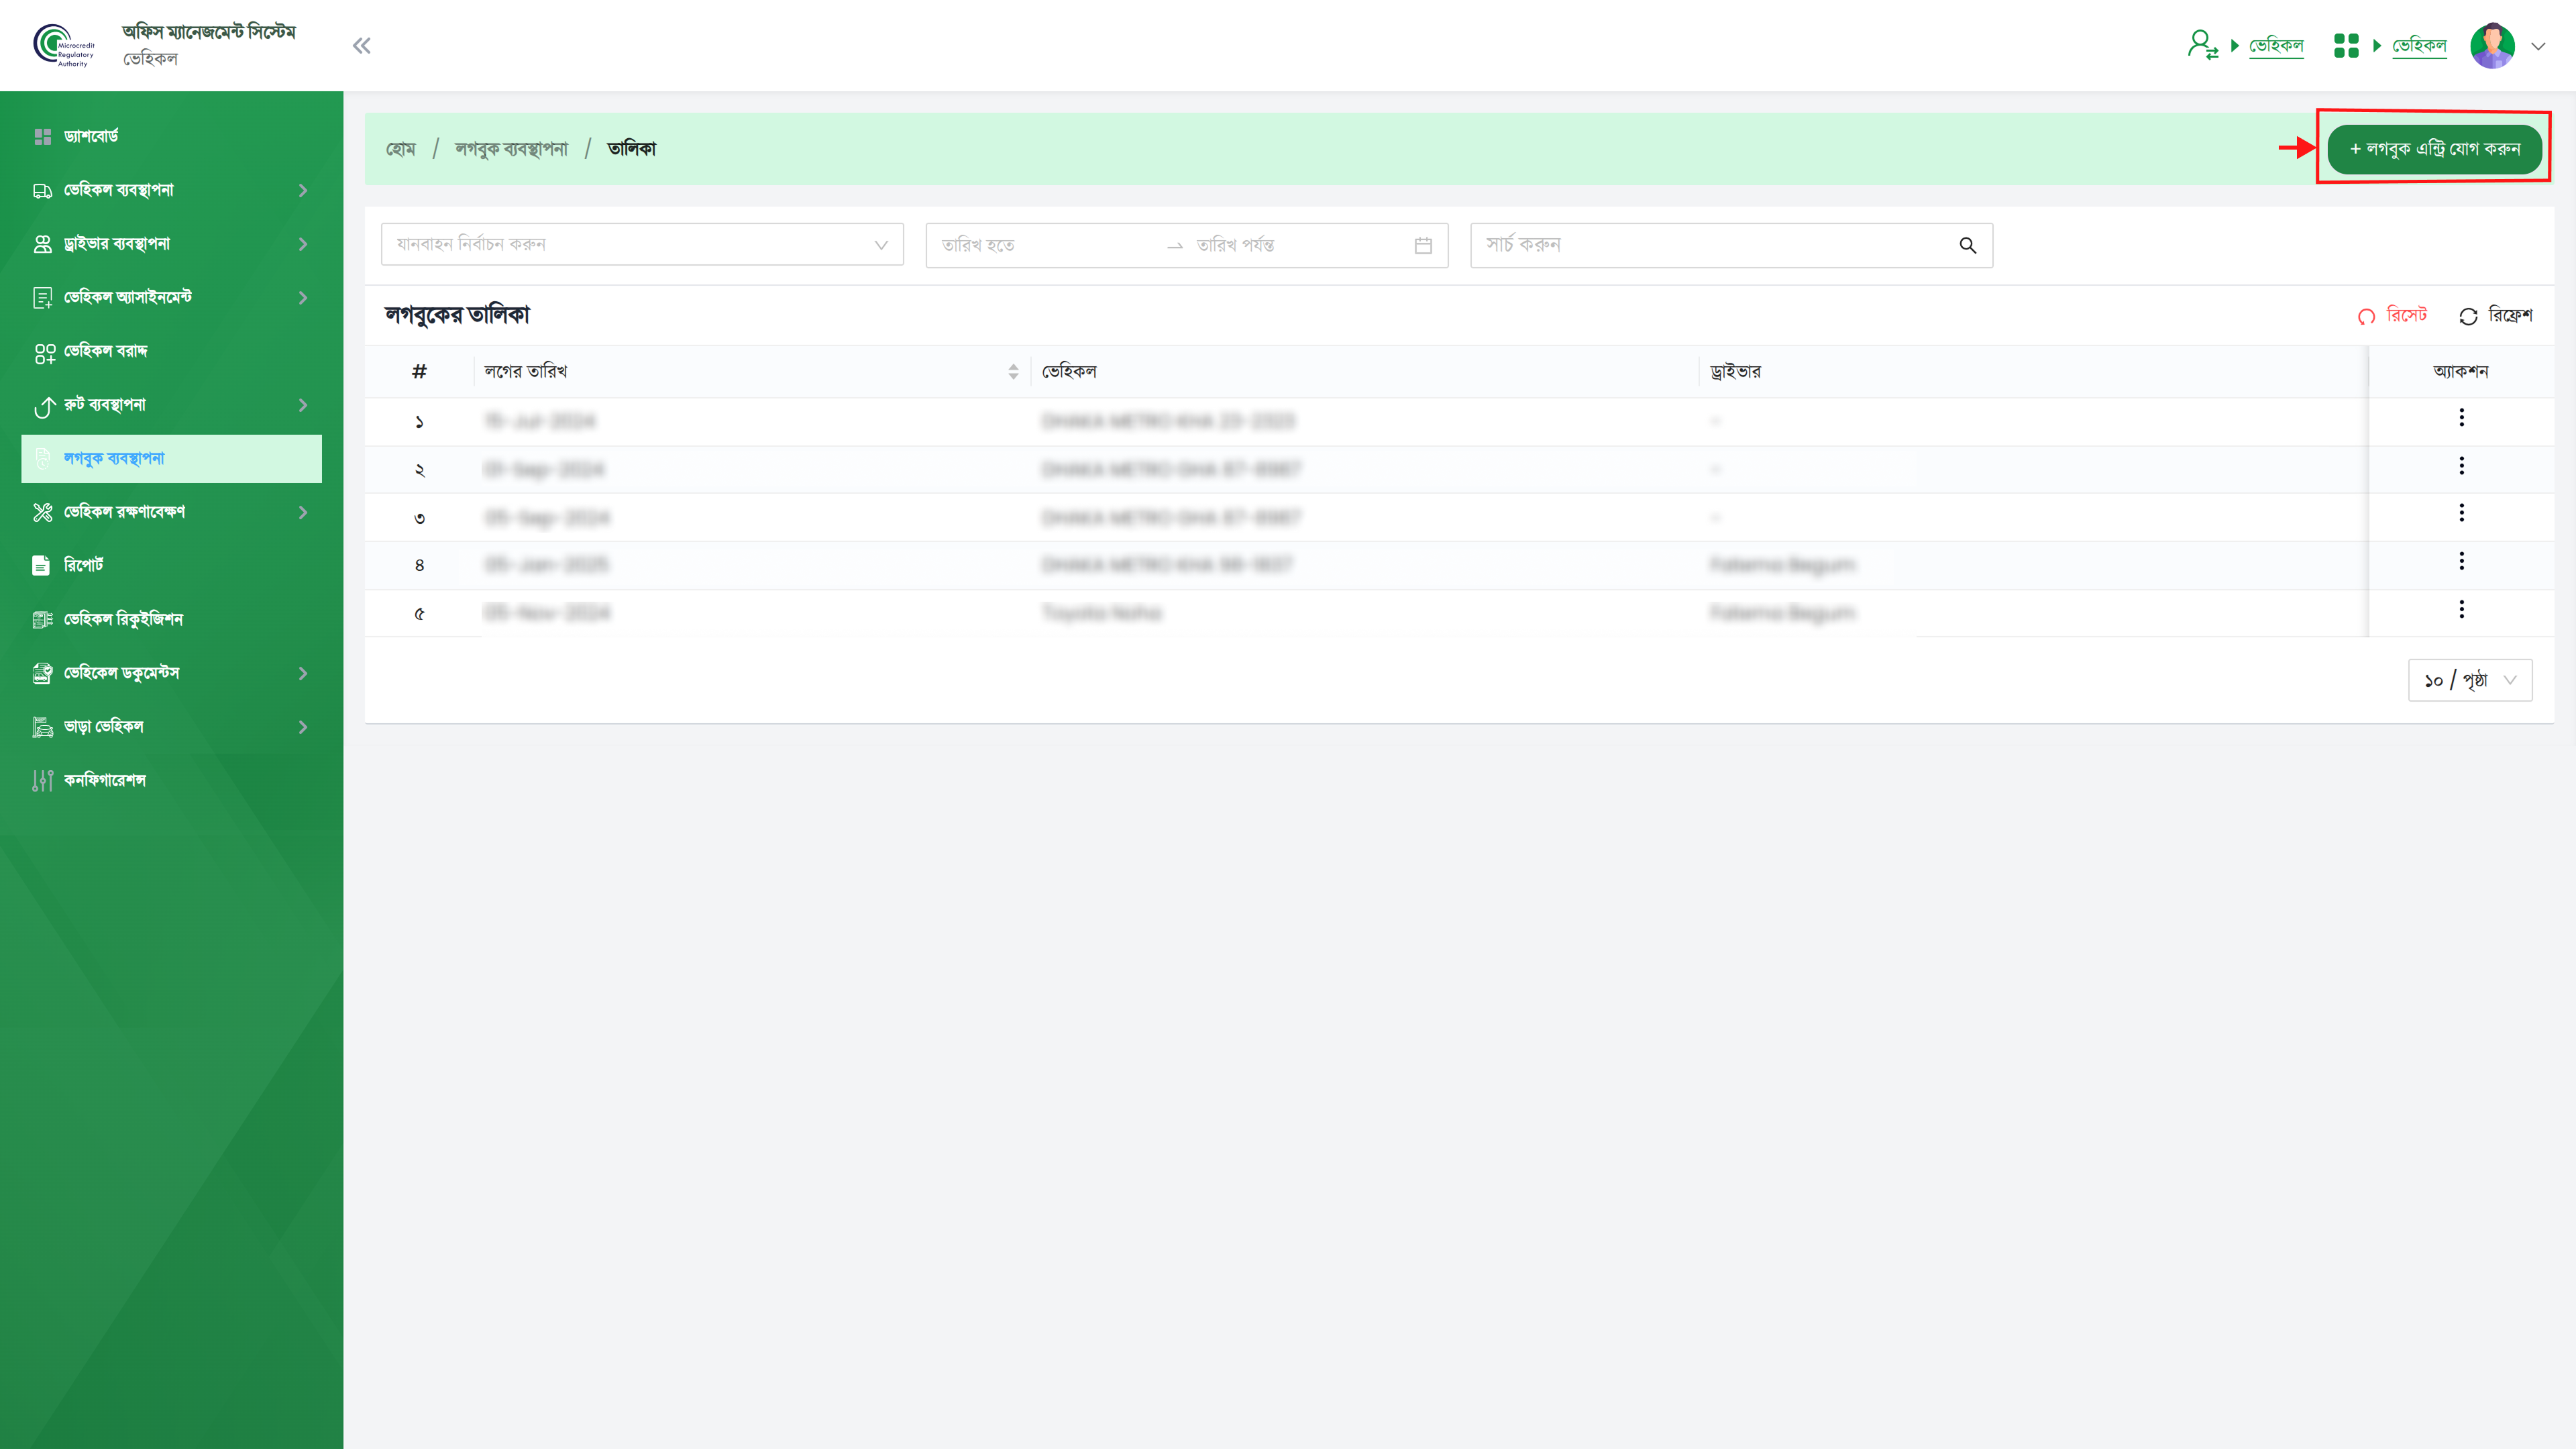Click the ভেহিকল রক্ষণাবেক্ষণ tools icon
Image resolution: width=2576 pixels, height=1449 pixels.
click(42, 512)
